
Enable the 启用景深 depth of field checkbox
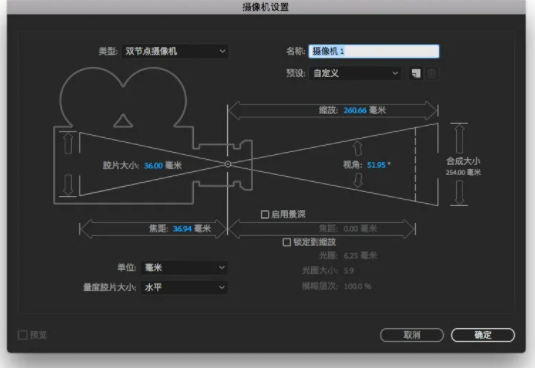coord(265,215)
